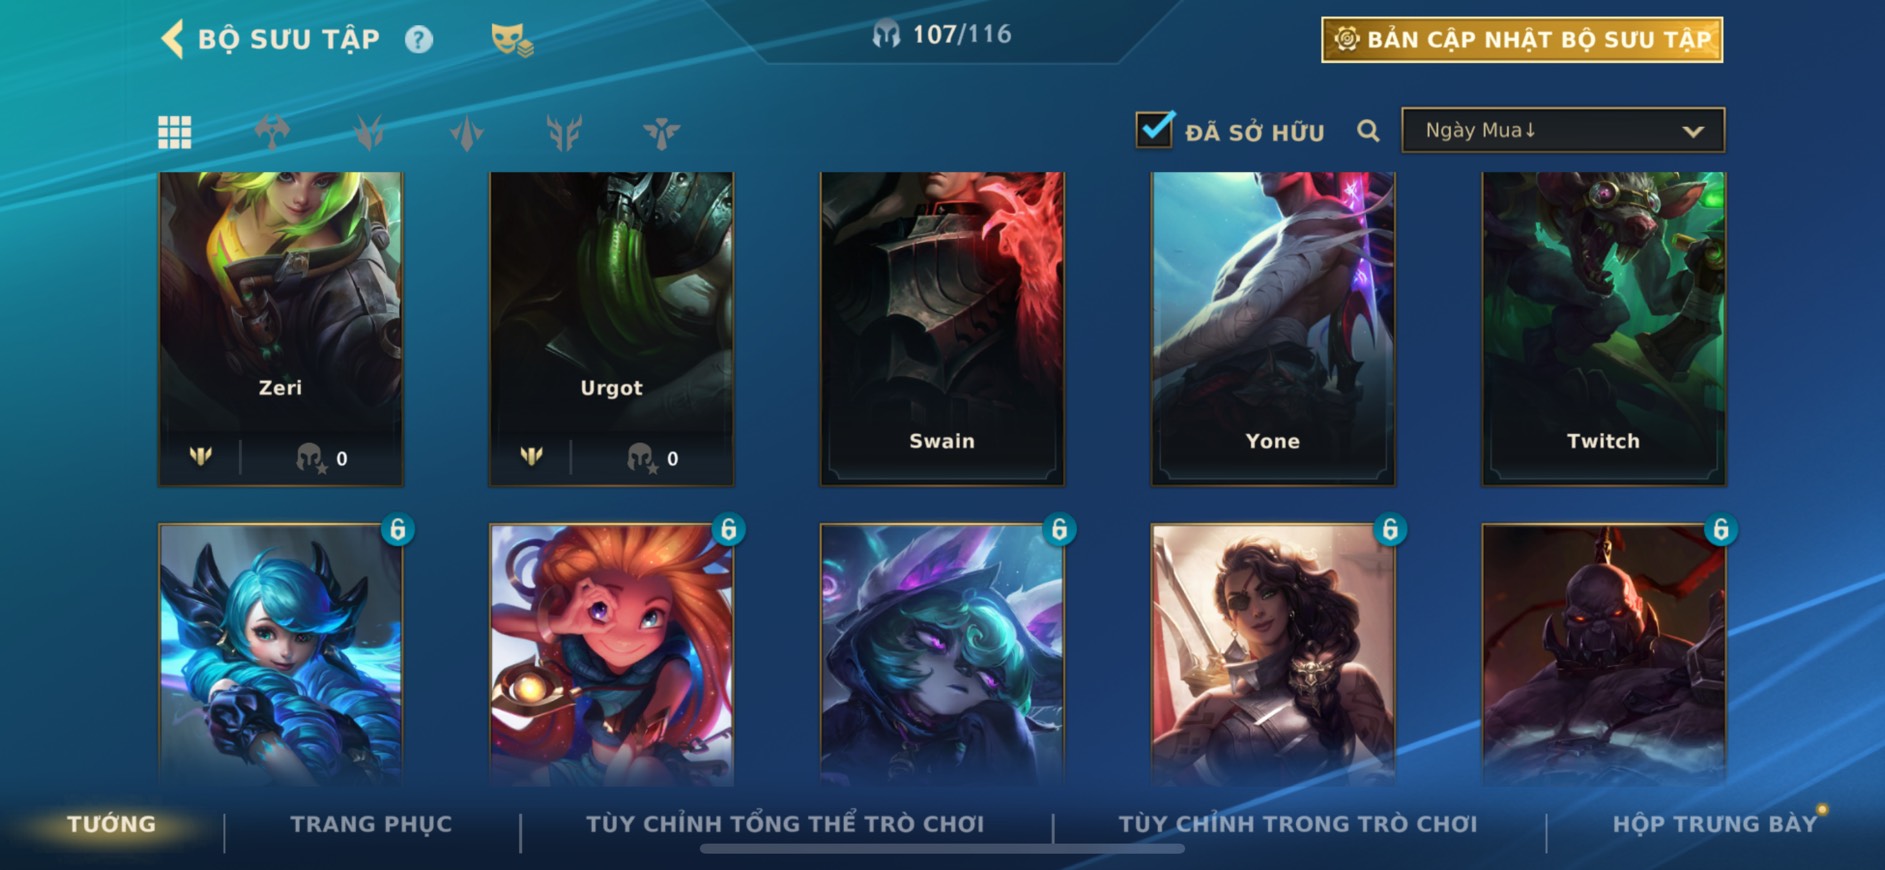Select the all champions grid filter icon
1885x870 pixels.
point(175,132)
